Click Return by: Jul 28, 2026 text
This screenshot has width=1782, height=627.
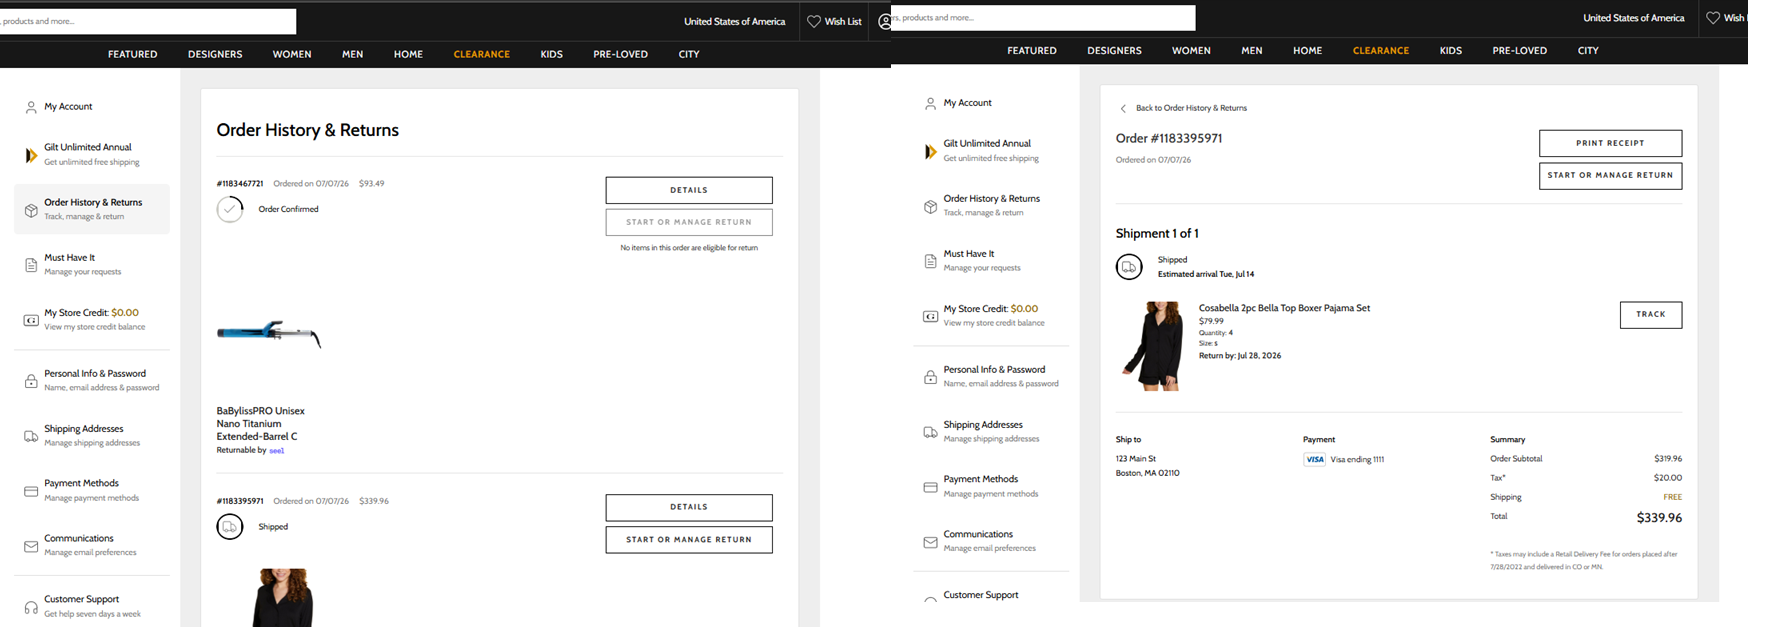(1240, 356)
